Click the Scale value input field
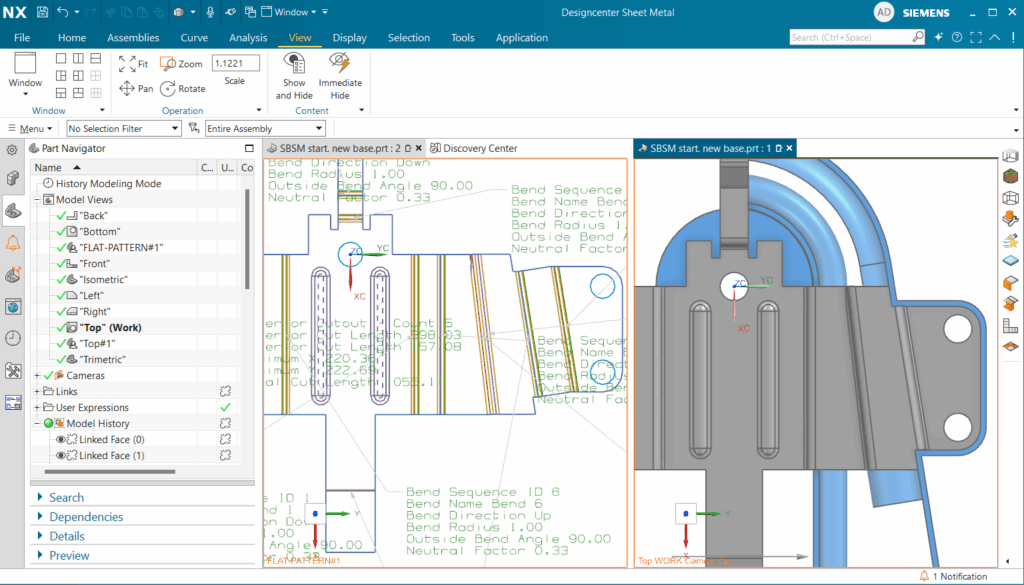The image size is (1024, 585). click(x=234, y=63)
